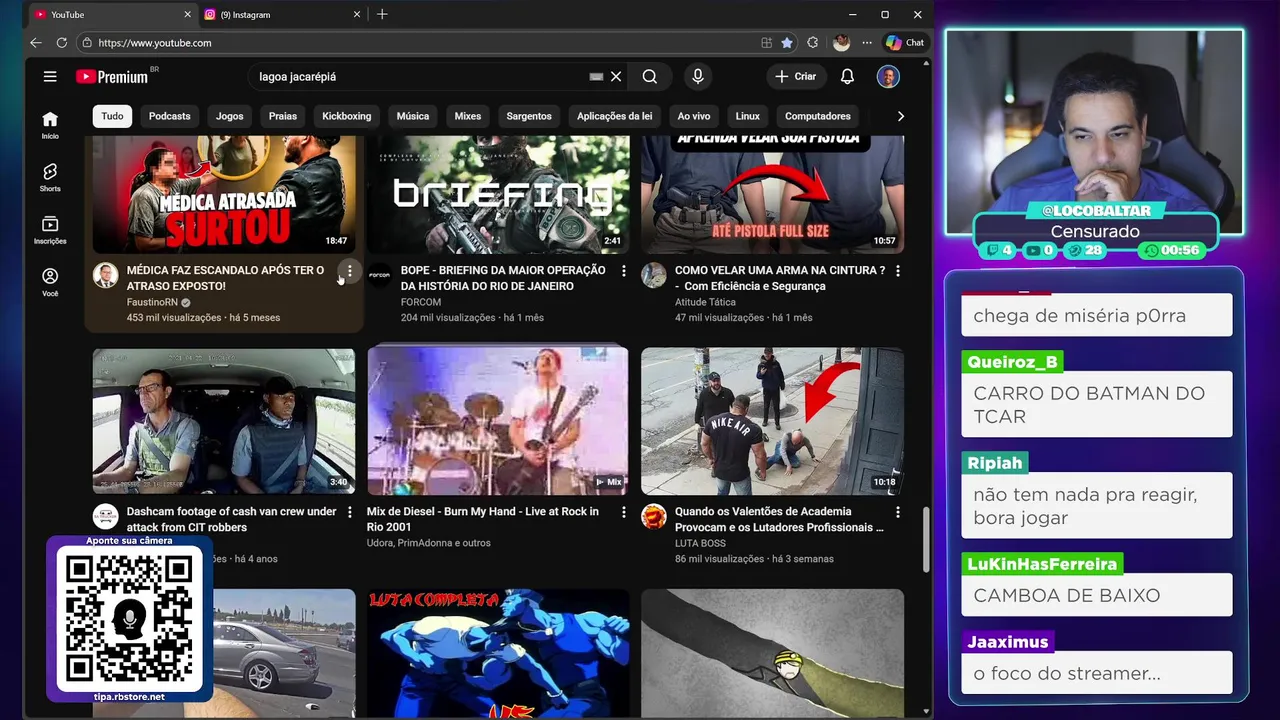Open Shorts from the sidebar
1280x720 pixels.
coord(50,177)
